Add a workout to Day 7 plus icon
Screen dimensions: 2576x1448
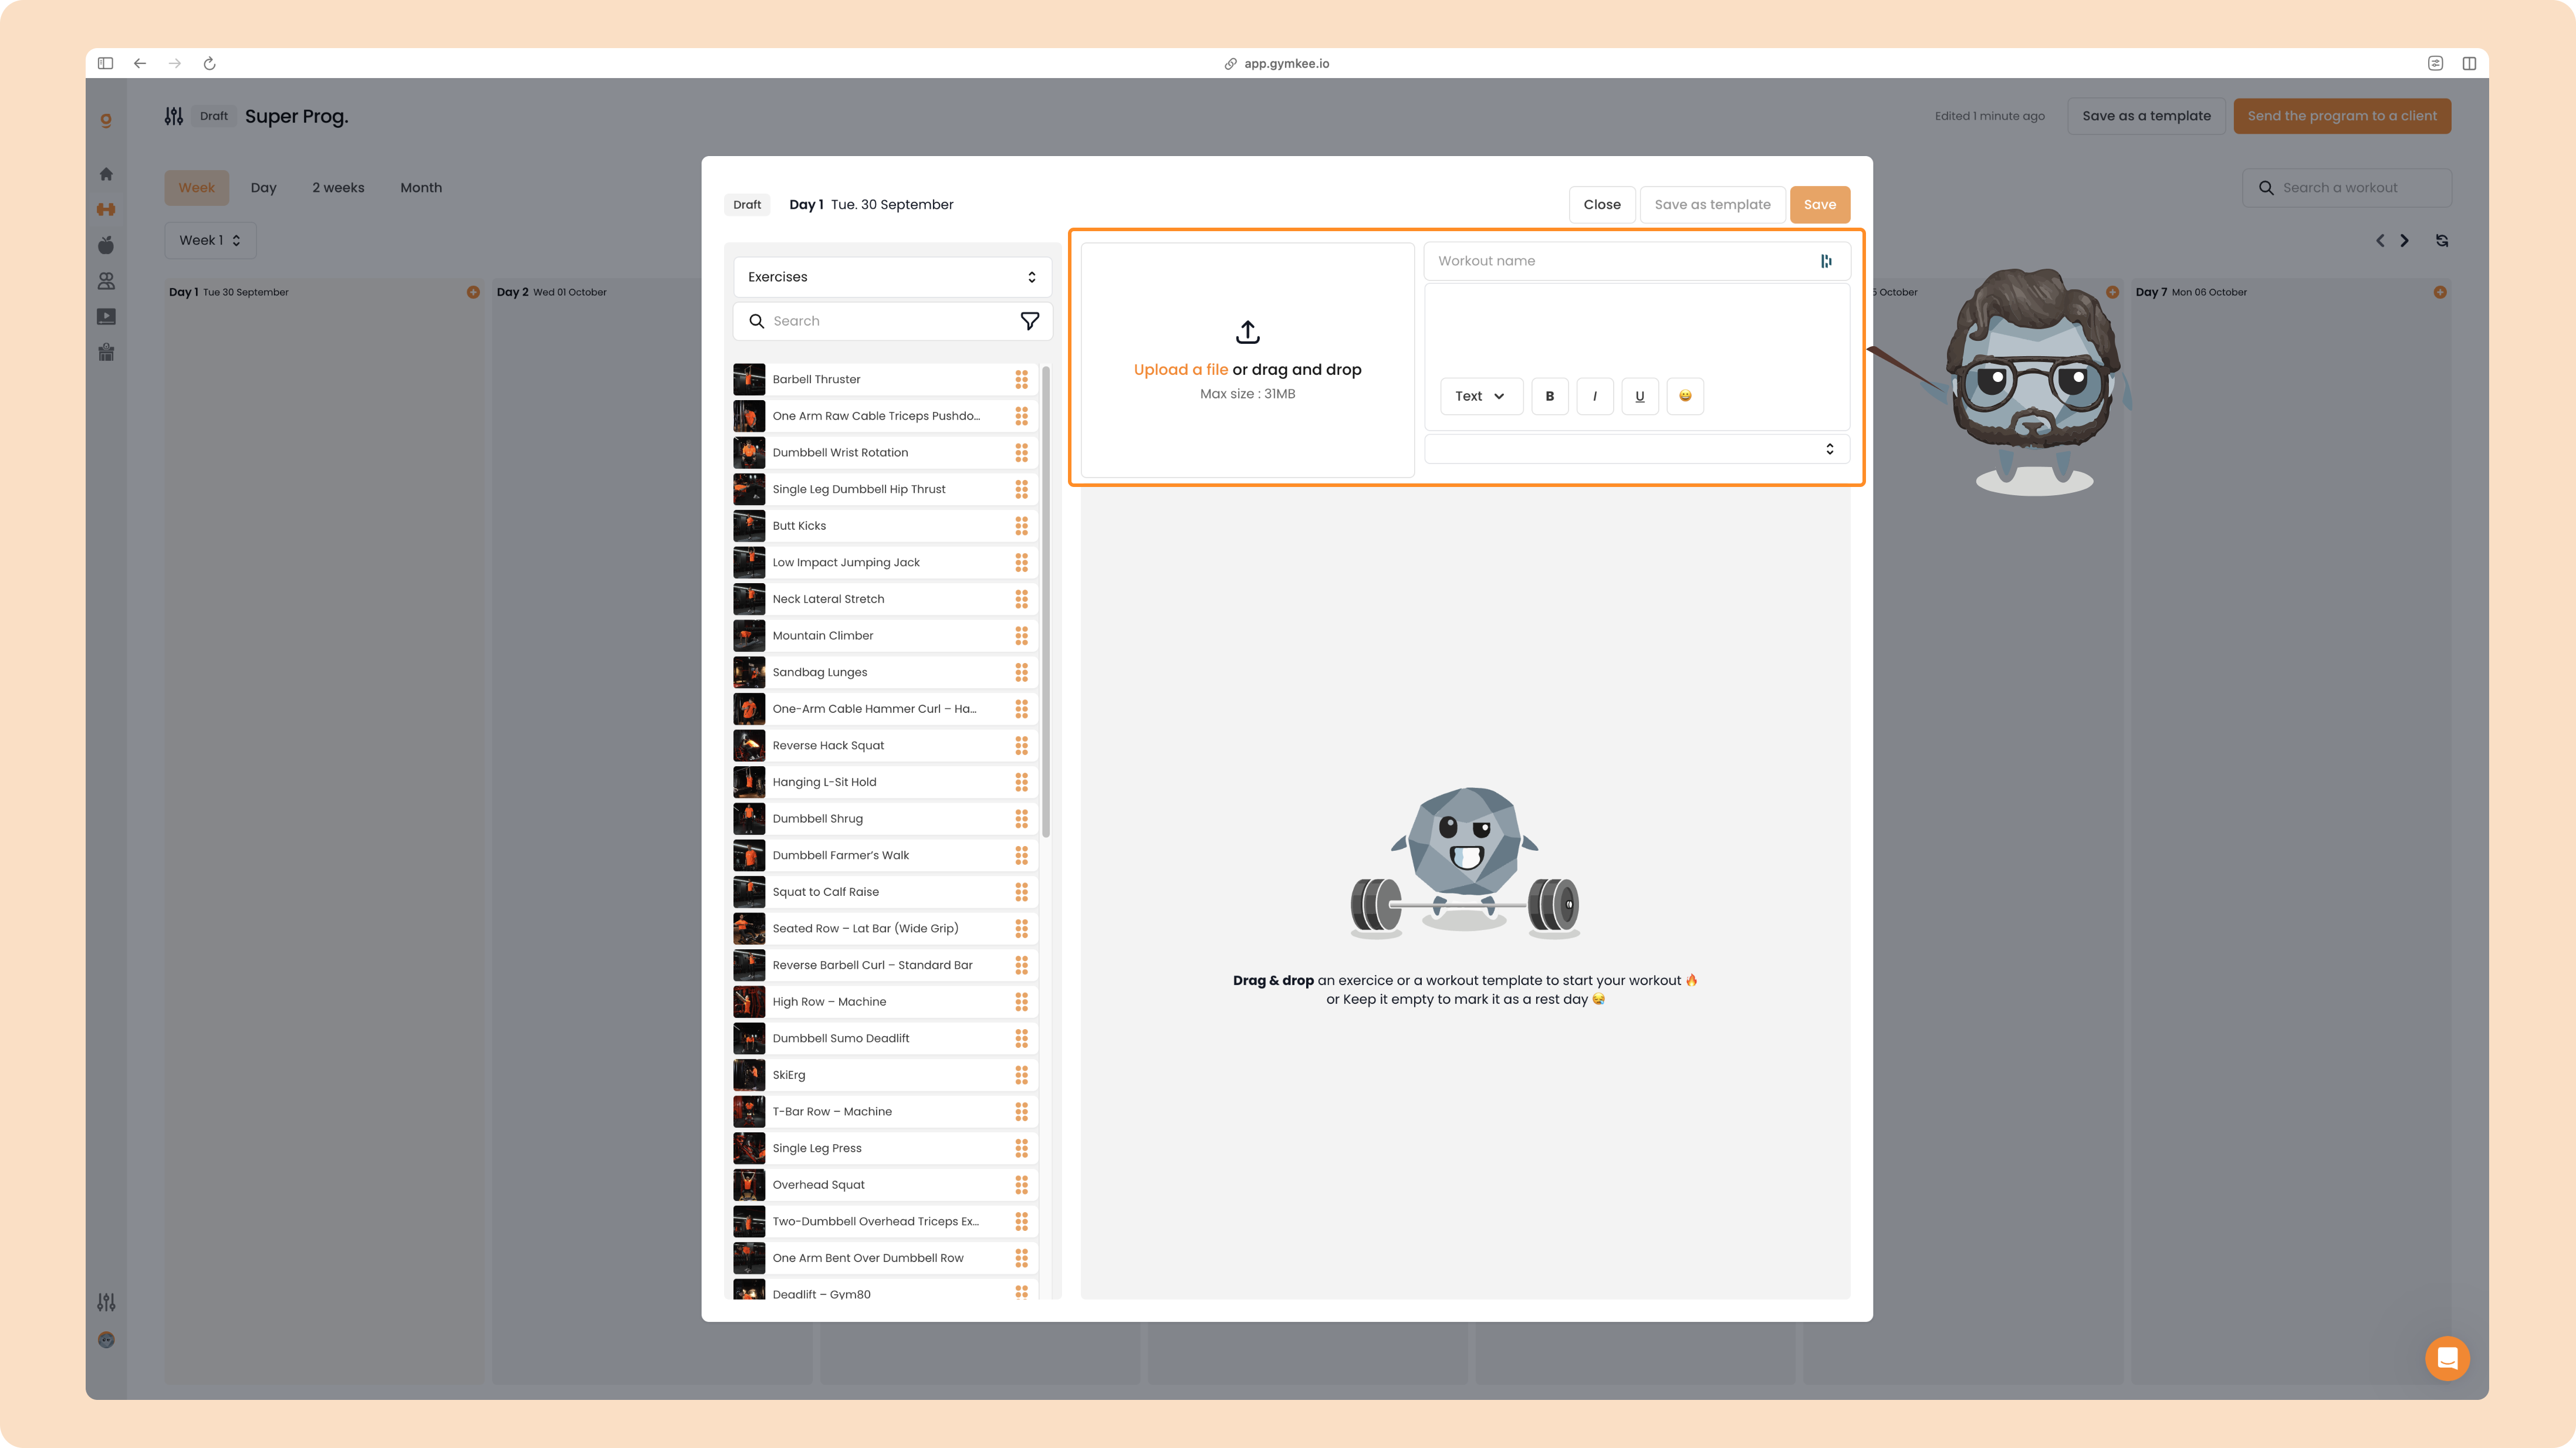(2440, 292)
